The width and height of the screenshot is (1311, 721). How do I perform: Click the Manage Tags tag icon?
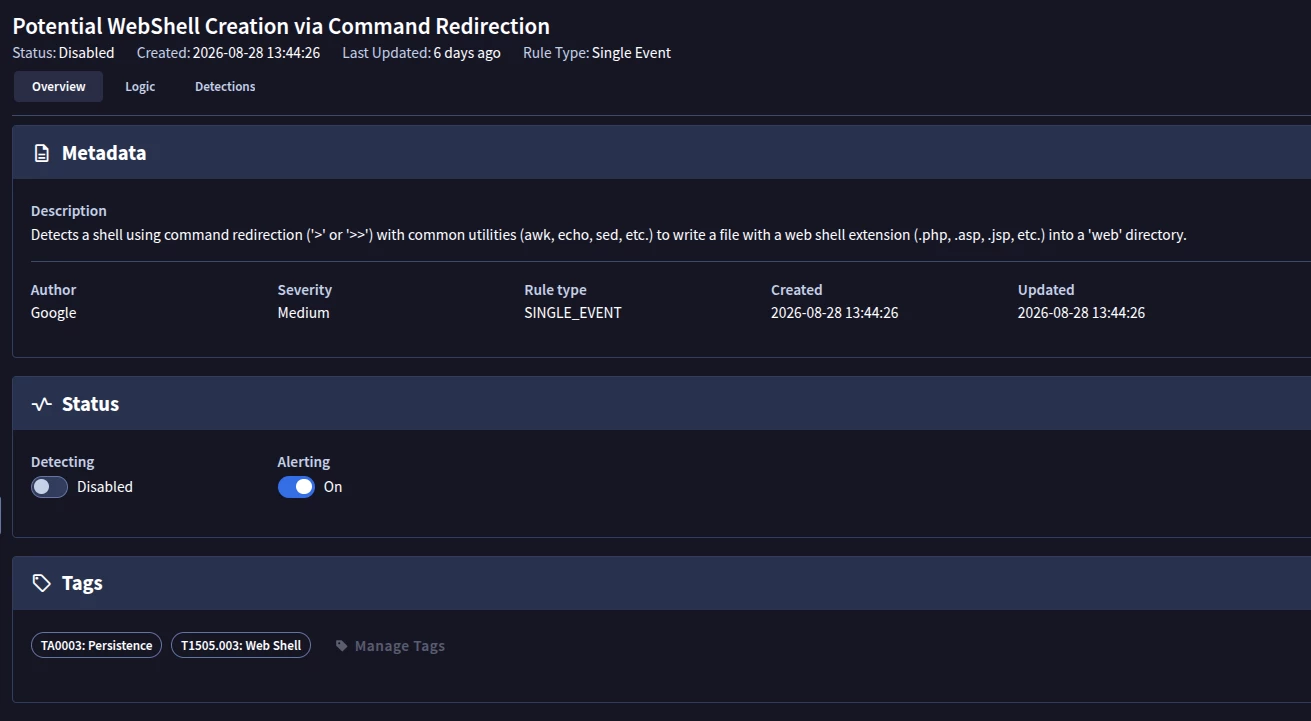pos(341,646)
